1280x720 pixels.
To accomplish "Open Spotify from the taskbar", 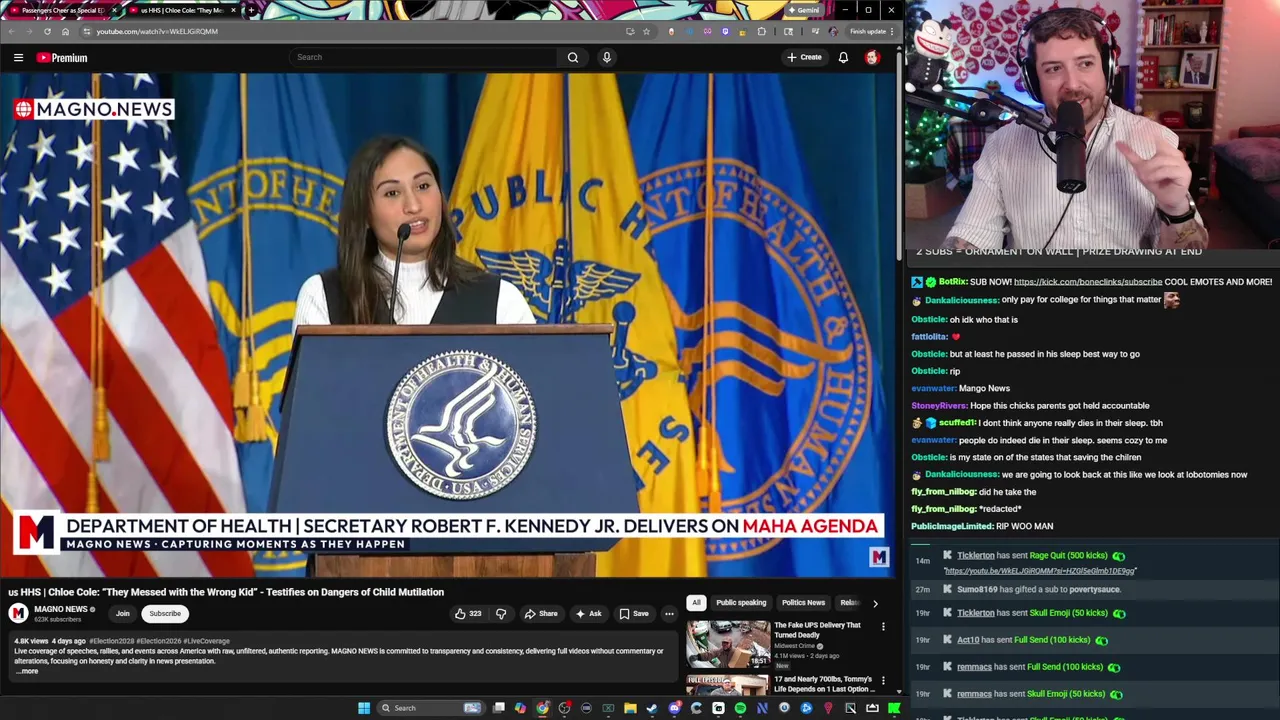I will click(x=740, y=708).
